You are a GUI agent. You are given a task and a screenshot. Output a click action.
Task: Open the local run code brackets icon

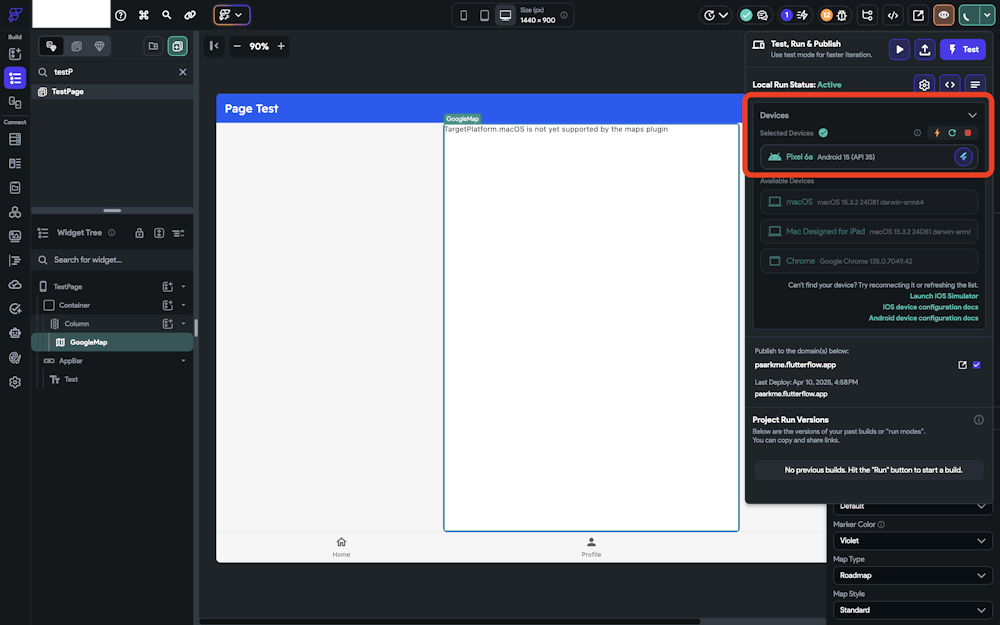pyautogui.click(x=950, y=84)
